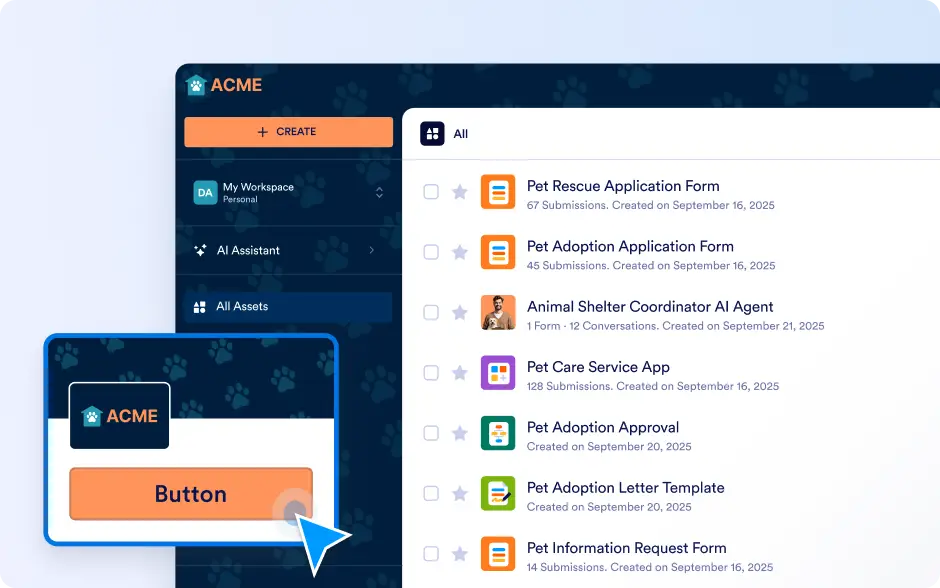Image resolution: width=940 pixels, height=588 pixels.
Task: Click the ACME logo tile in preview card
Action: (x=120, y=416)
